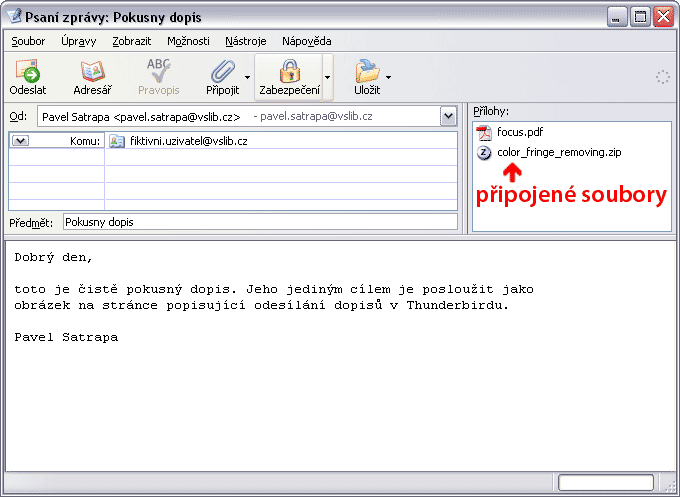Click the Odeslat send icon
The height and width of the screenshot is (497, 680).
coord(28,71)
